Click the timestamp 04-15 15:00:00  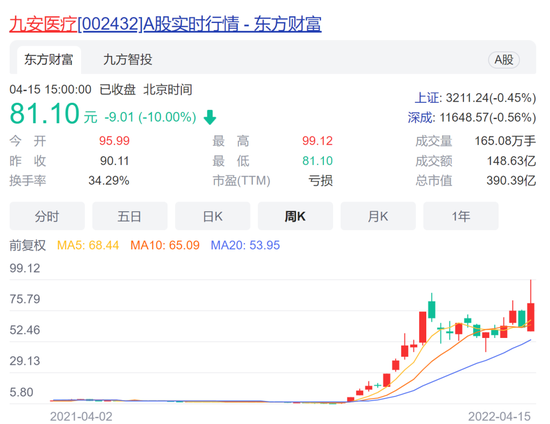[x=51, y=90]
